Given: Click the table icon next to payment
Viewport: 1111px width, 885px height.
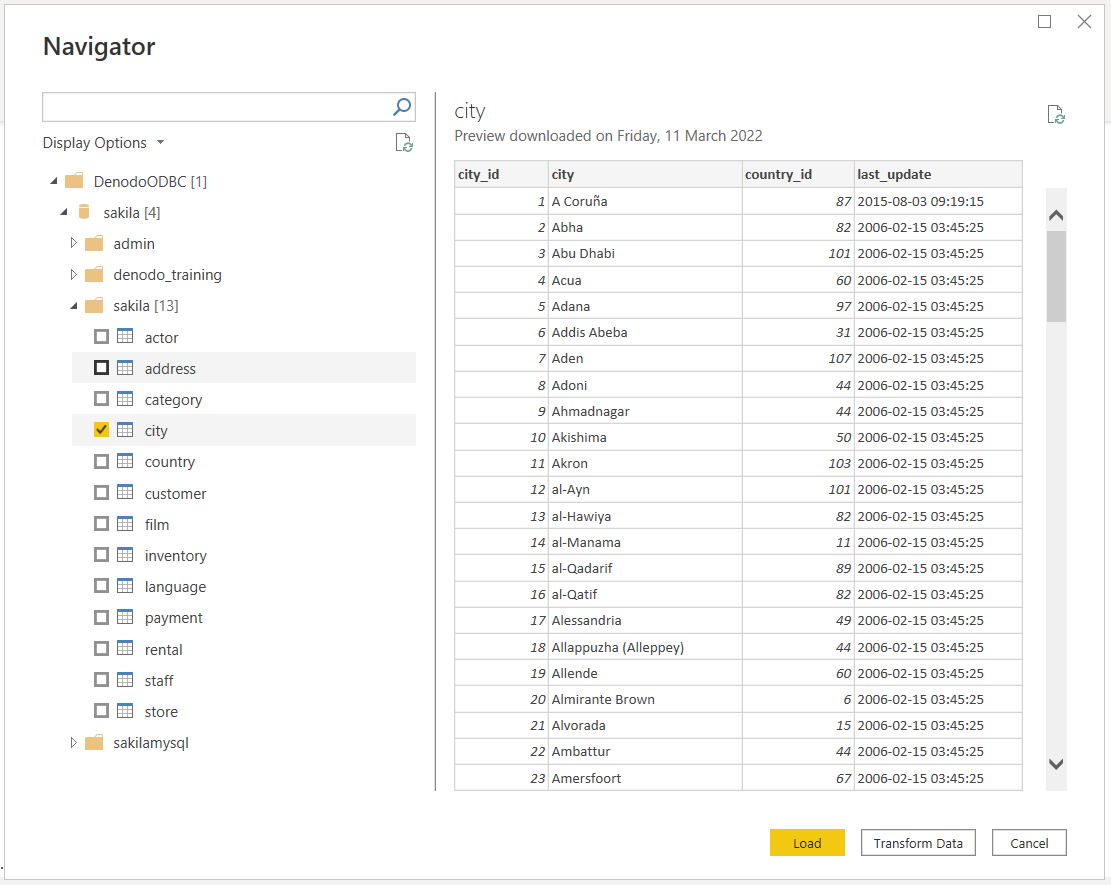Looking at the screenshot, I should click(124, 617).
